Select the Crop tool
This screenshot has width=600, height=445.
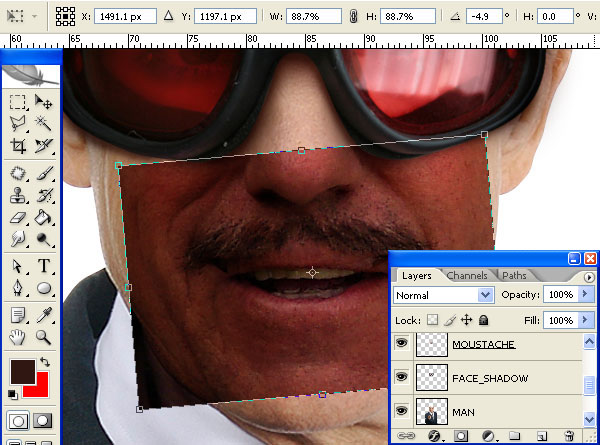pyautogui.click(x=18, y=146)
